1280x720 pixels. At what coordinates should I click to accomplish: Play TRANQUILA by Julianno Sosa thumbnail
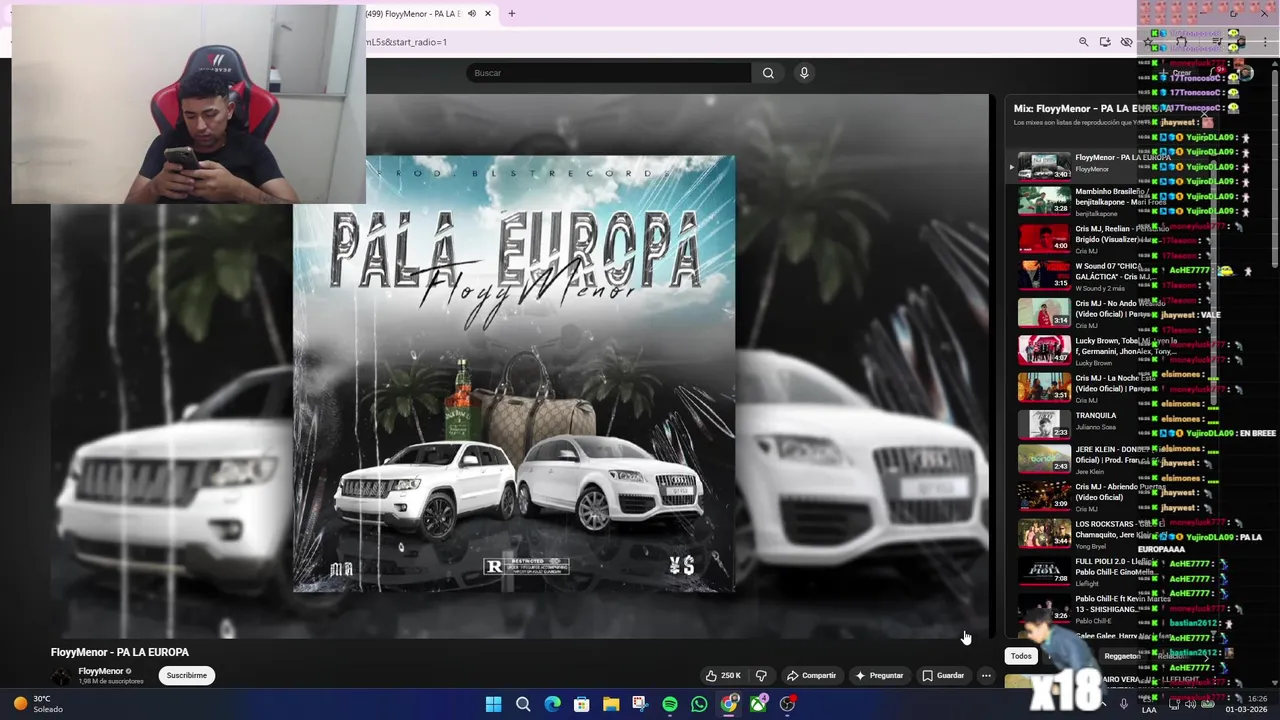point(1044,425)
